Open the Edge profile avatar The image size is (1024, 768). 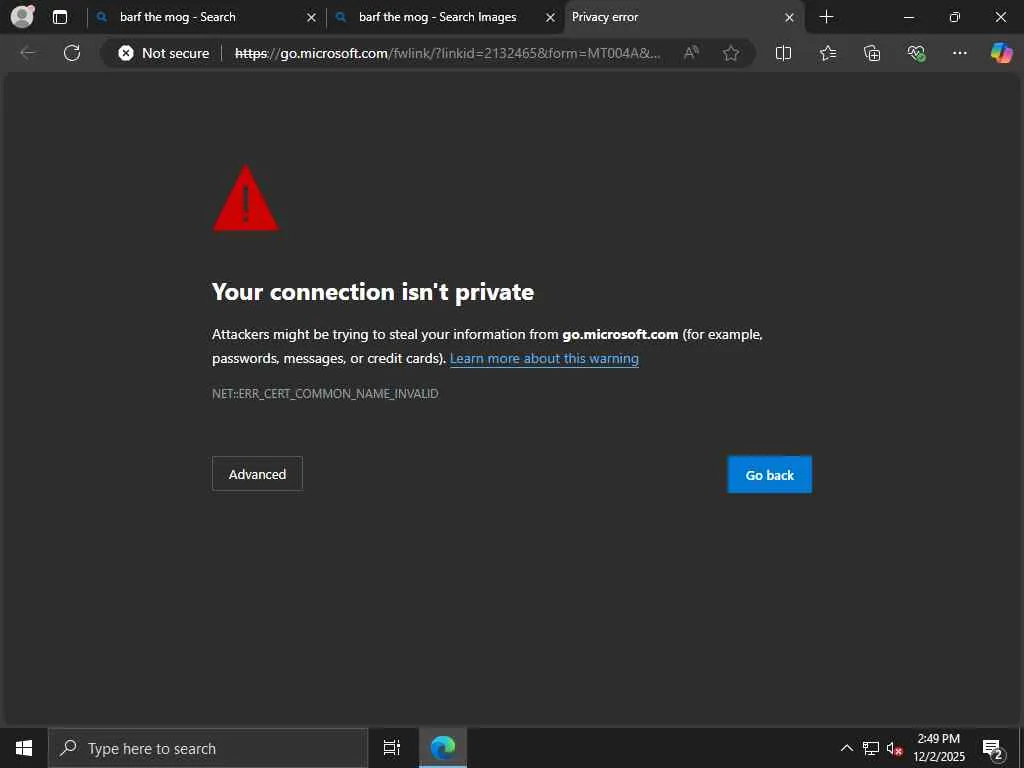(x=23, y=16)
